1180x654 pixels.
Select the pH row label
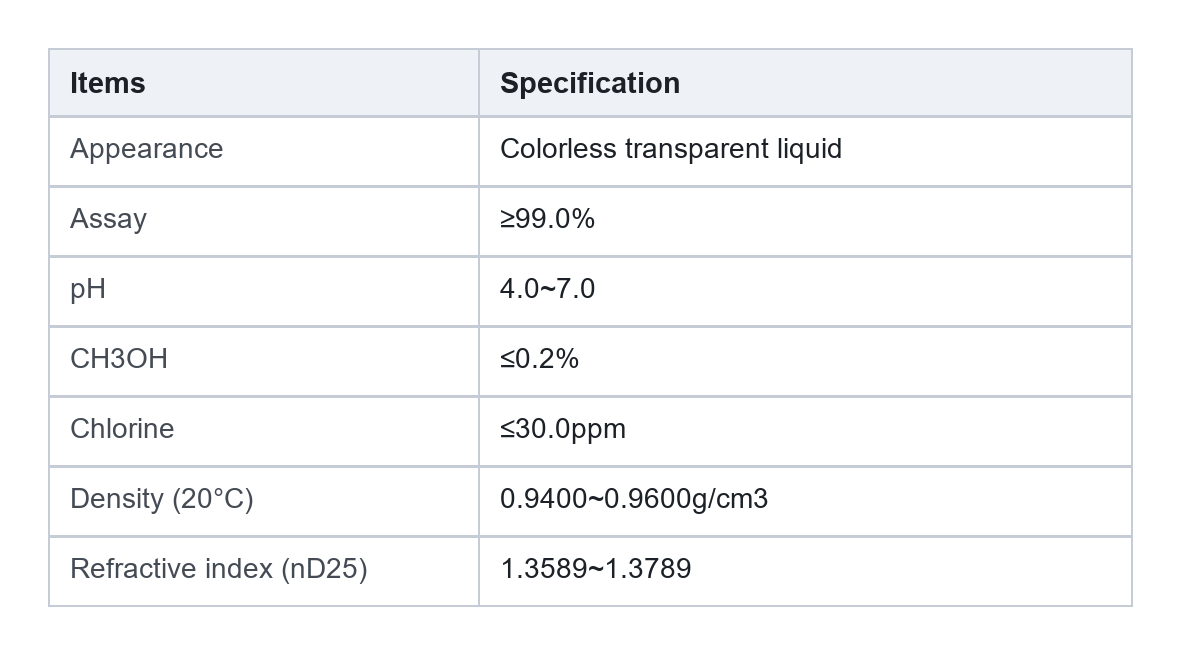point(88,289)
